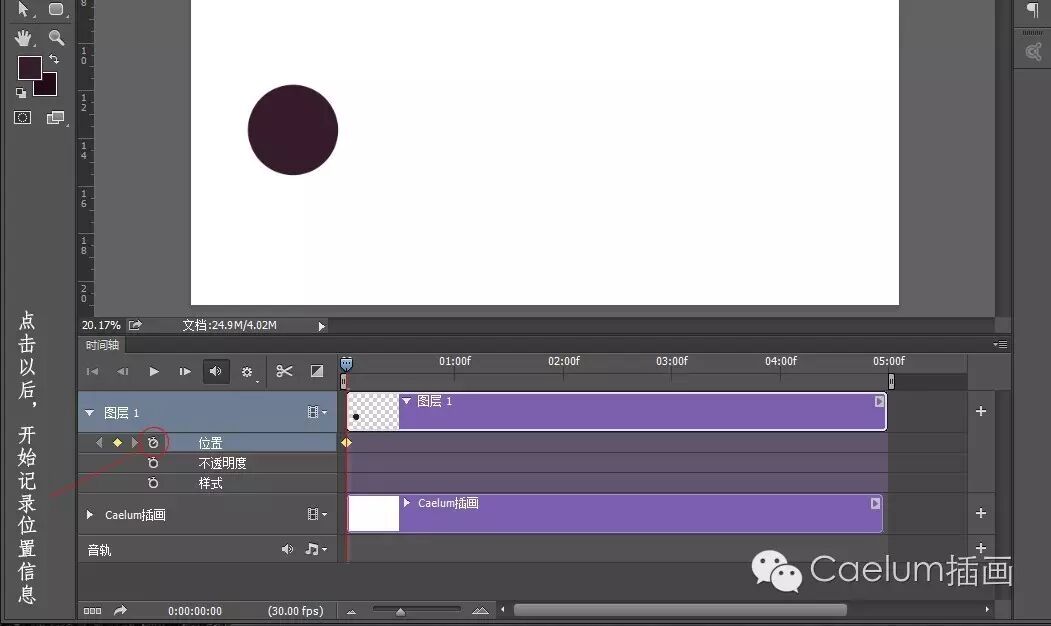Toggle keyframe diamond for 位置
The height and width of the screenshot is (626, 1051).
[117, 442]
